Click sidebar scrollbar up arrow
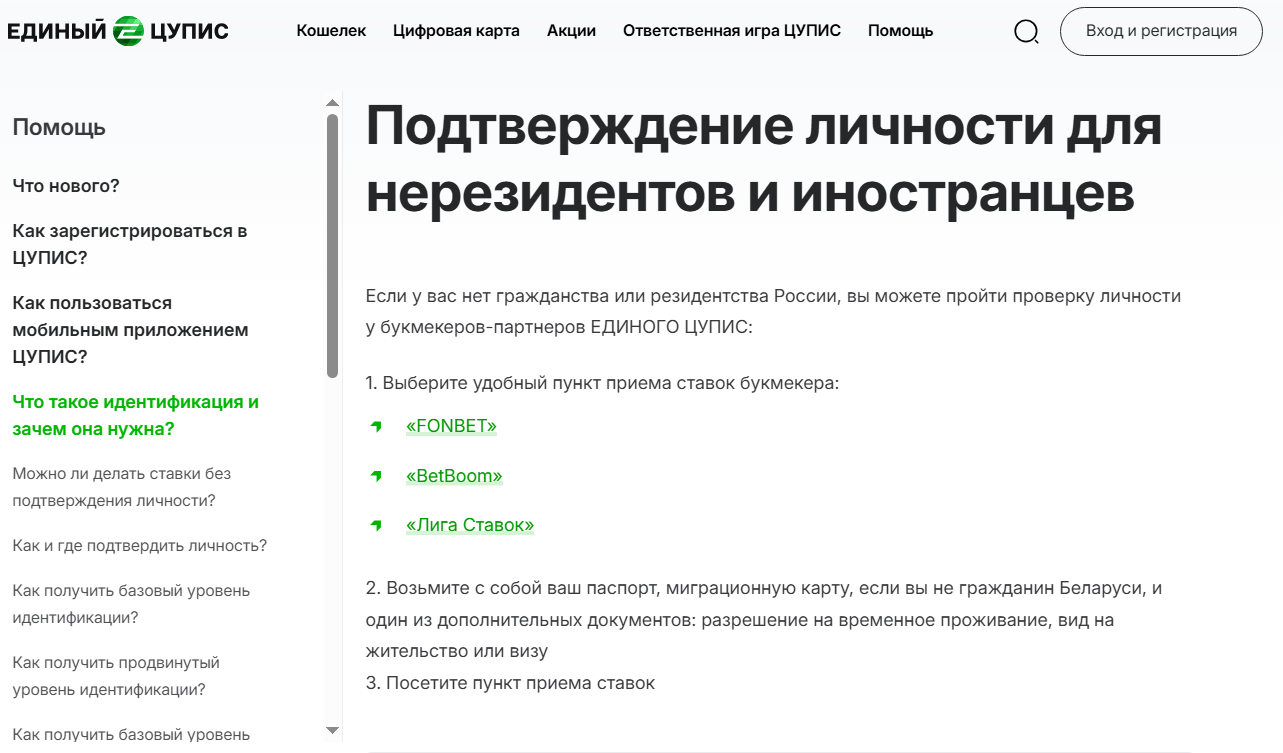Screen dimensions: 1283x753 pos(333,102)
